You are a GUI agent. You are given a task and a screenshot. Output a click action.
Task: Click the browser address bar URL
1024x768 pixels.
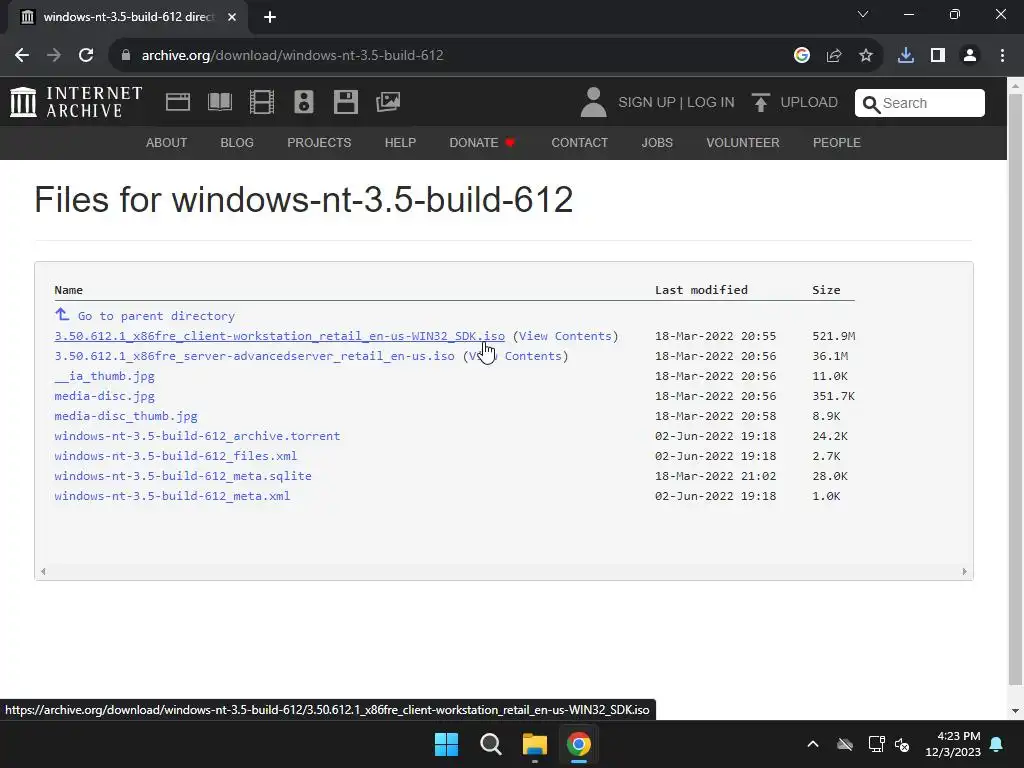(x=293, y=55)
